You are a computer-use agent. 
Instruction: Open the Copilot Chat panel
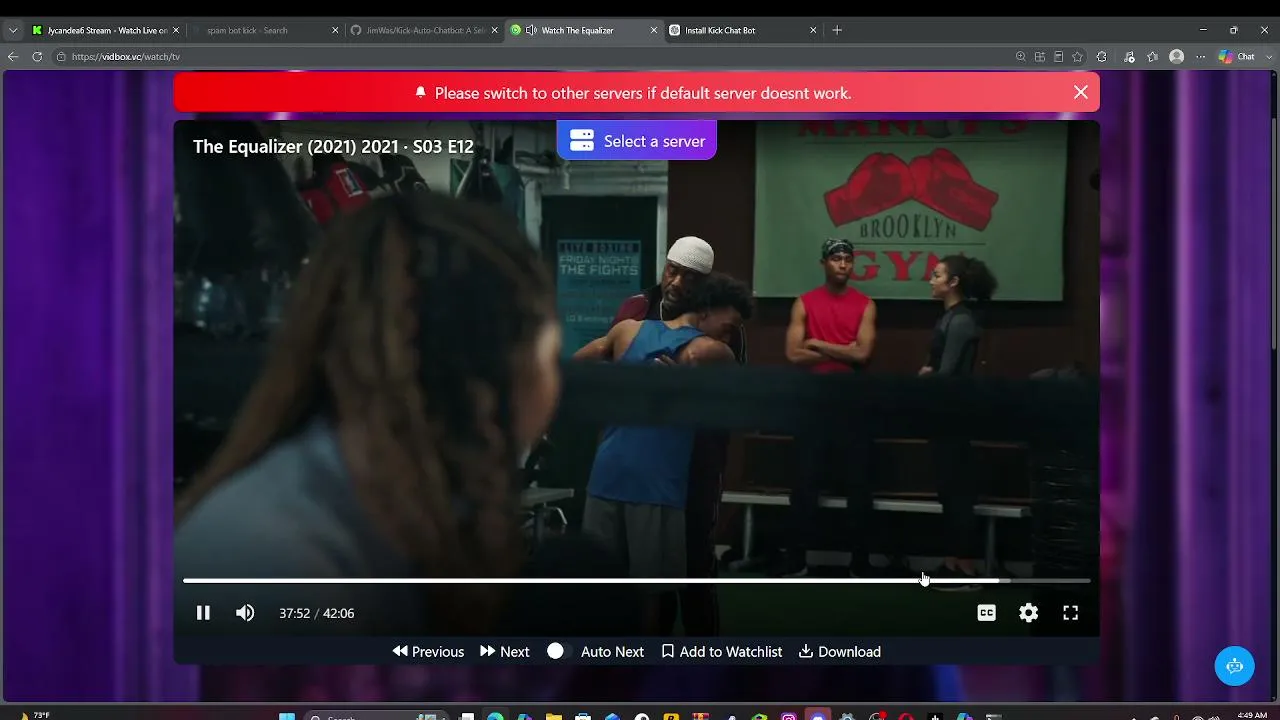tap(1236, 57)
